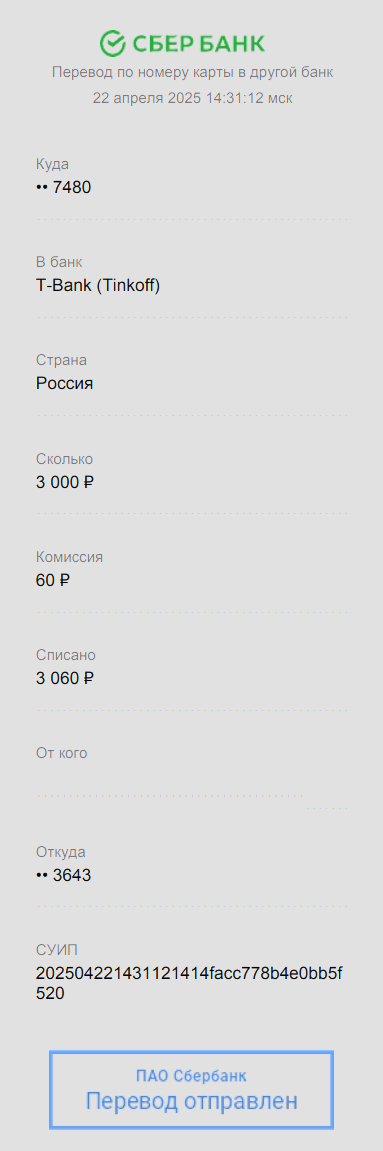Click the СБЕР БАНК logo text

[x=198, y=44]
